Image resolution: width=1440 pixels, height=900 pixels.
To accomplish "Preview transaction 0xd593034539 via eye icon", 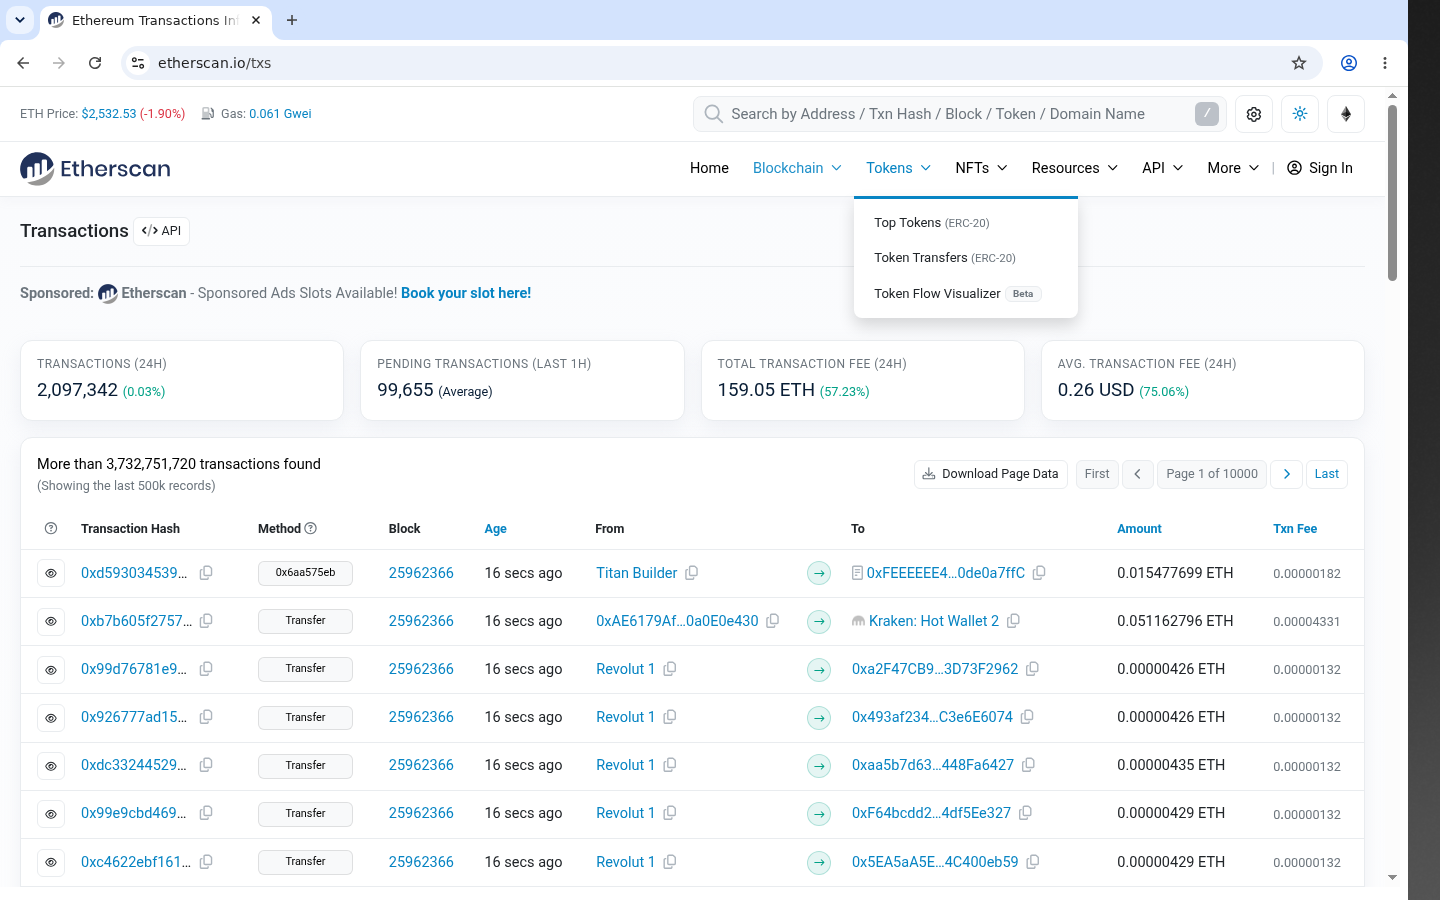I will coord(51,573).
